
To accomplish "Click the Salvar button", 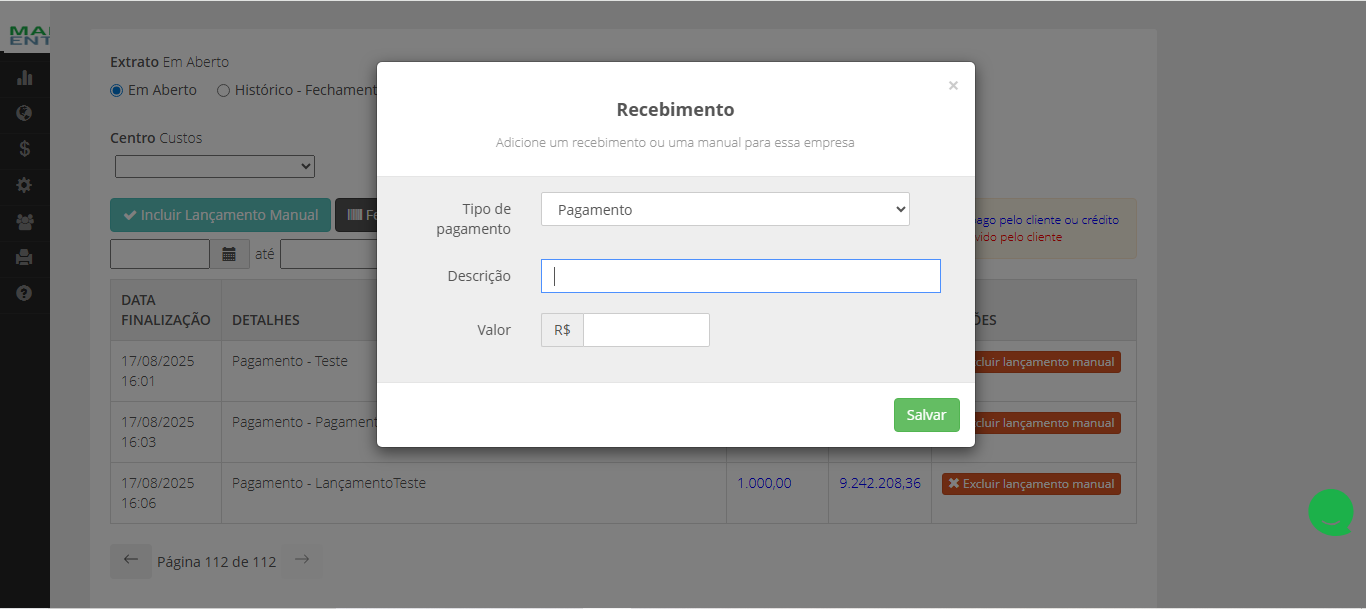I will (927, 415).
